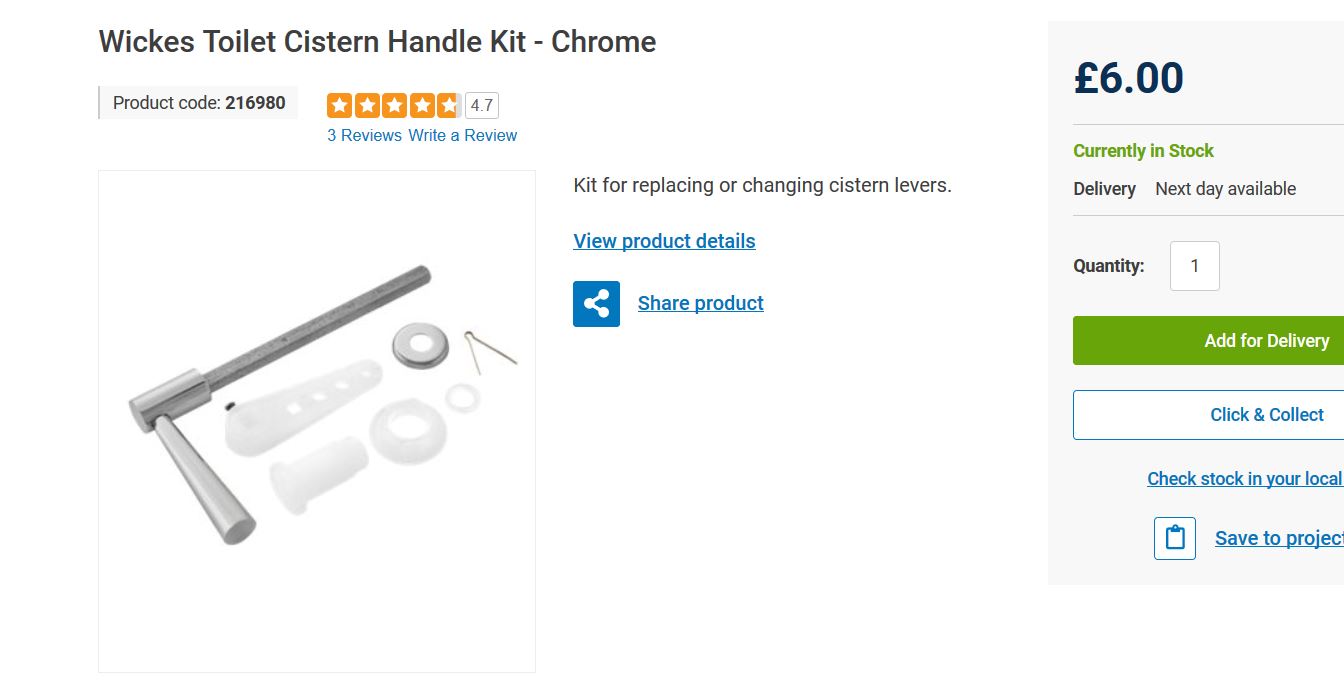Click the Currently in Stock status text
Screen dimensions: 1344x694
1143,151
